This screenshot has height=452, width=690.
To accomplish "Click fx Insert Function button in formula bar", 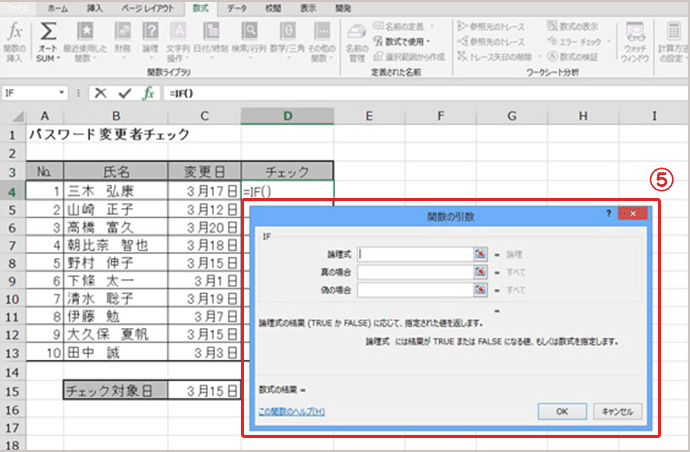I will pyautogui.click(x=149, y=93).
